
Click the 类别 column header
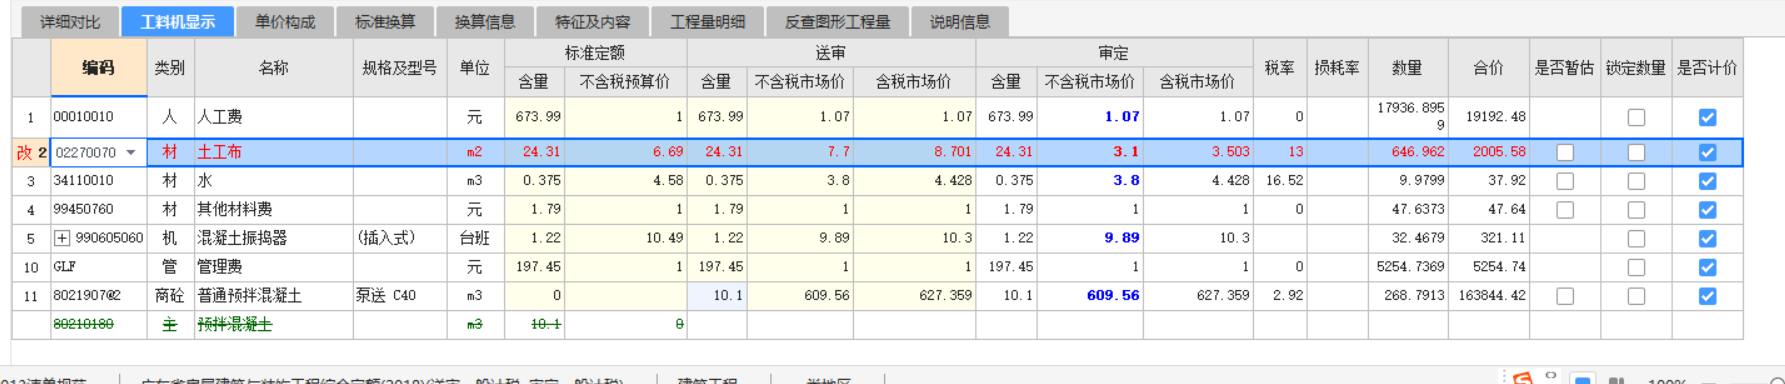pyautogui.click(x=170, y=68)
